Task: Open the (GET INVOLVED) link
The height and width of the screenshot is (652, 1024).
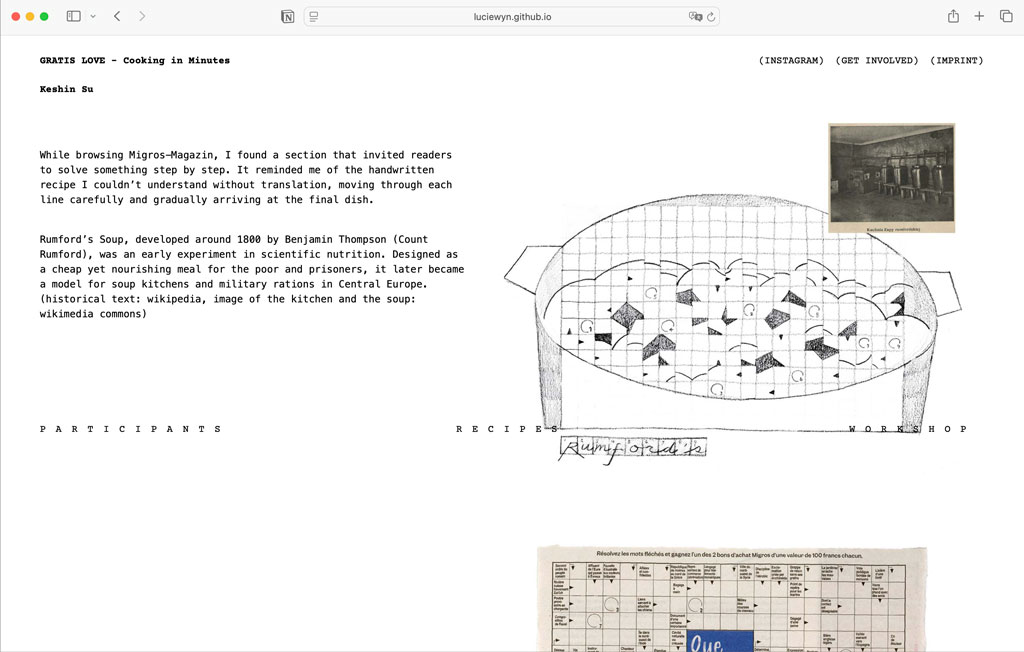Action: coord(877,60)
